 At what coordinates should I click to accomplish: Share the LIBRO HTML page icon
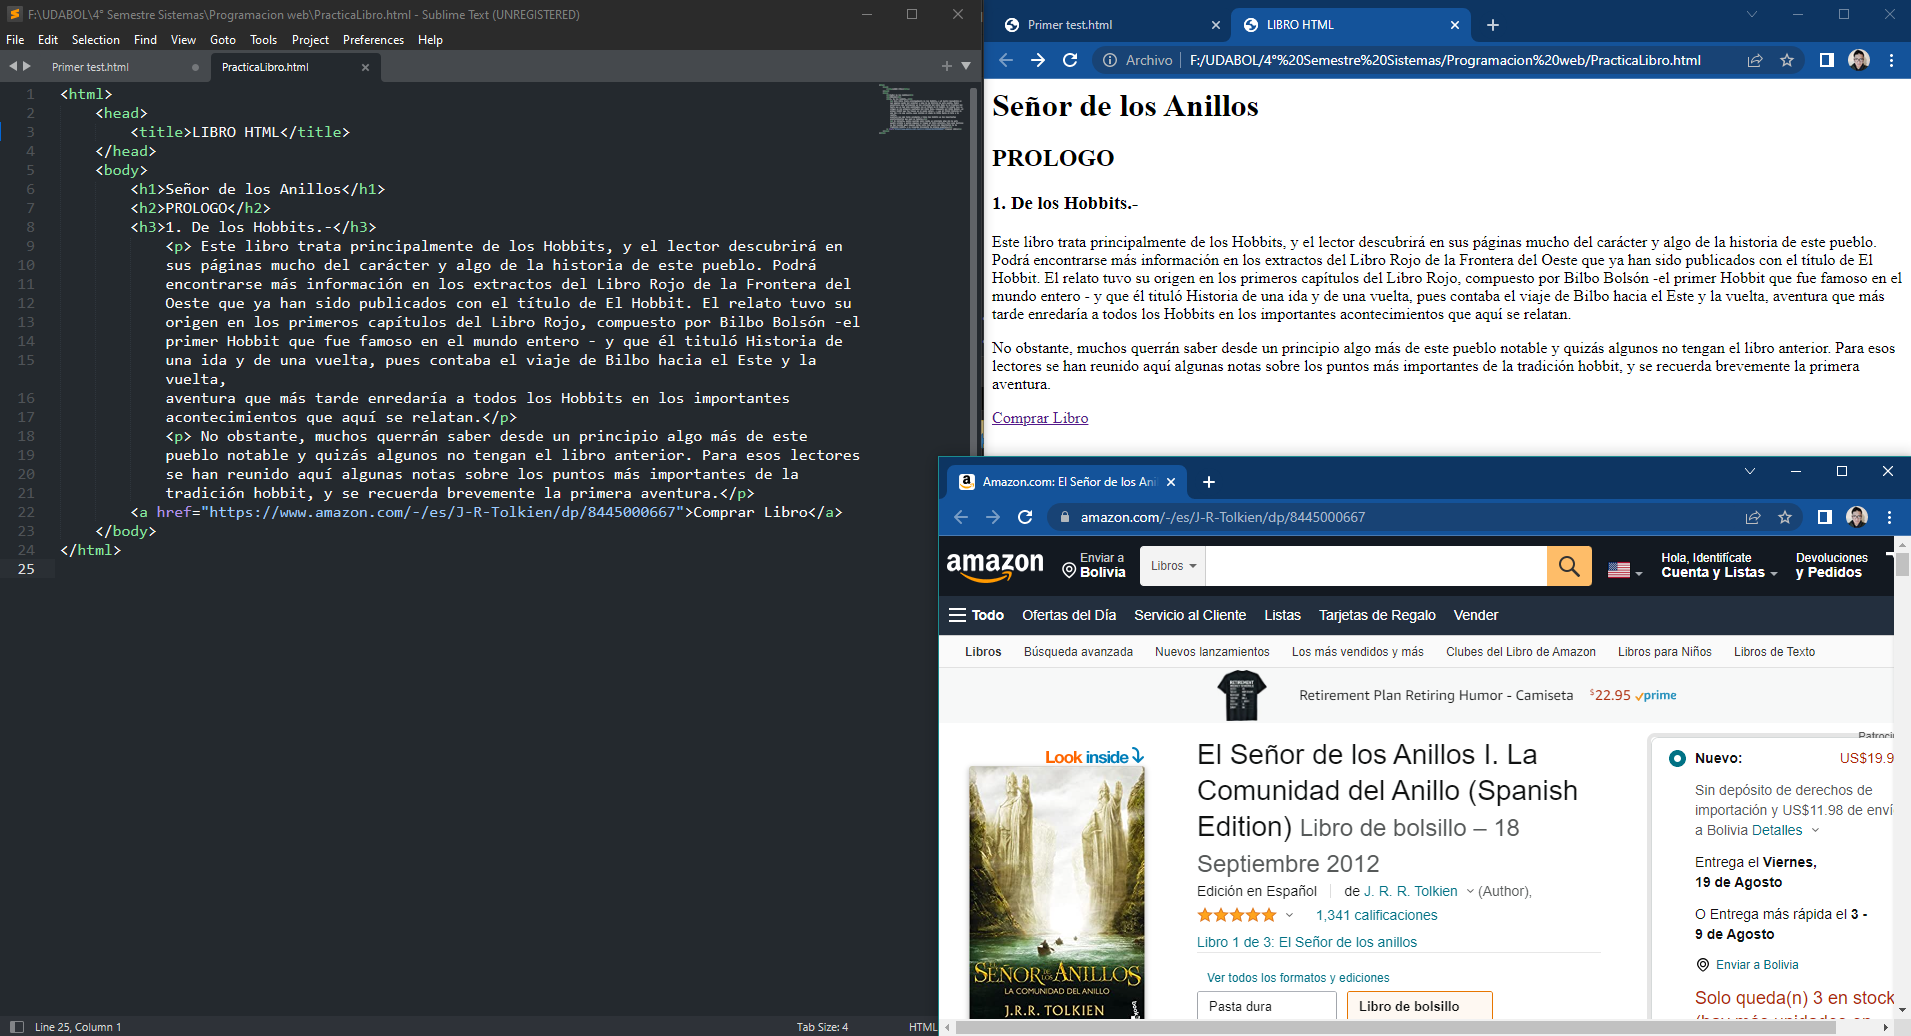(x=1754, y=60)
